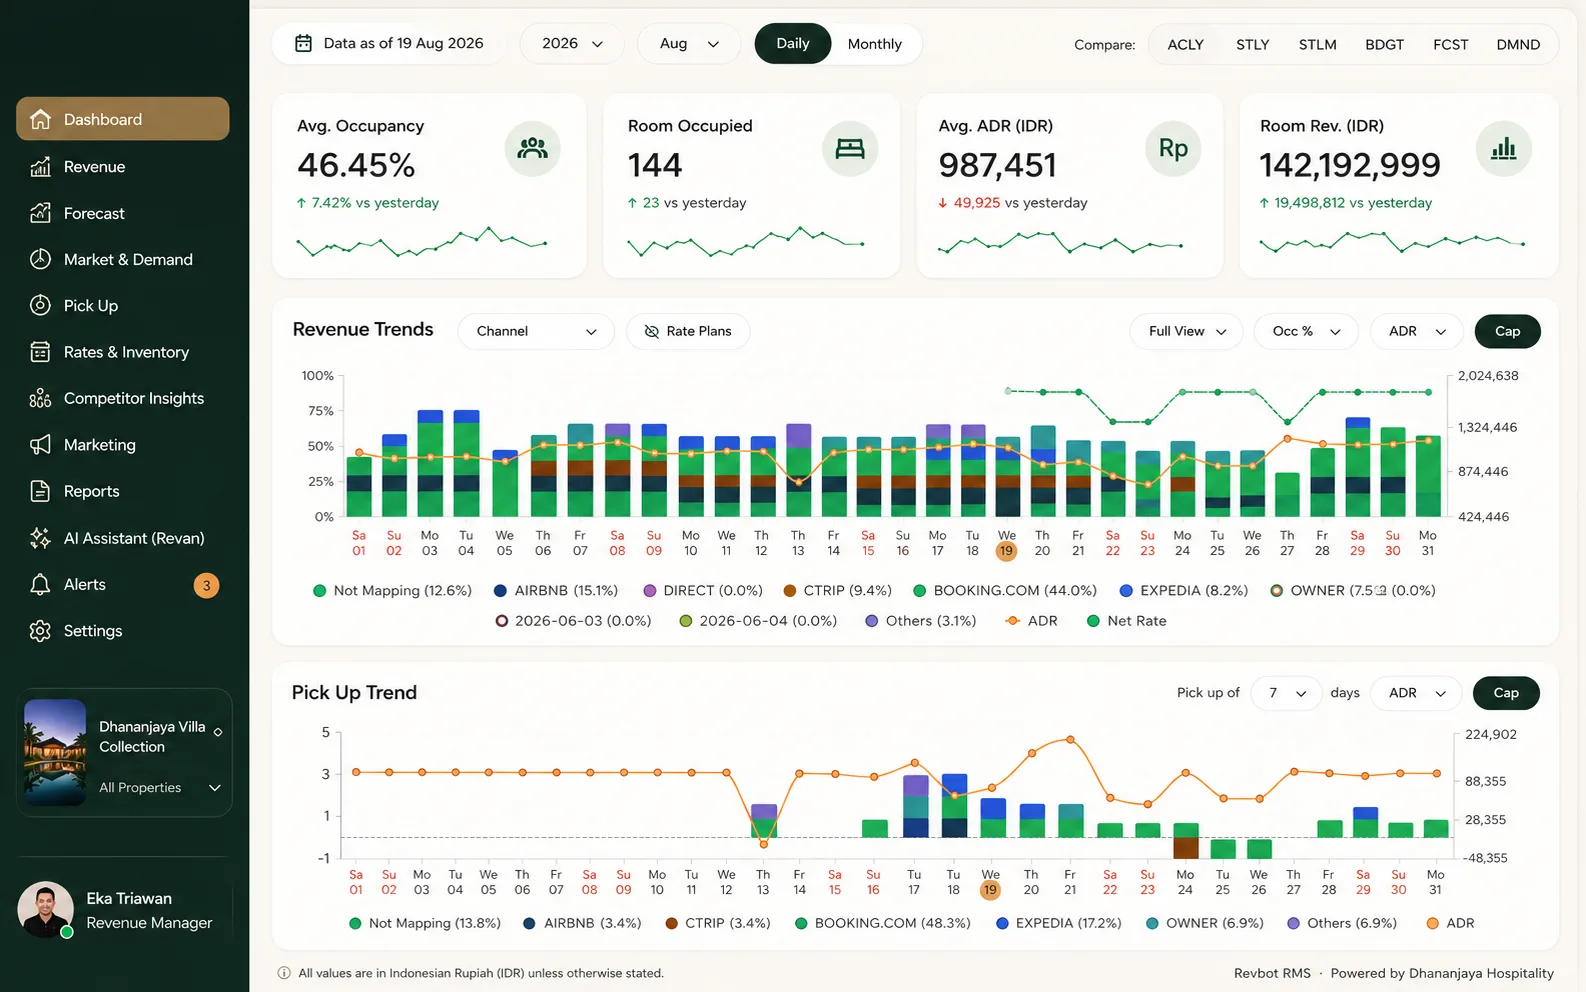Image resolution: width=1586 pixels, height=992 pixels.
Task: Click the Pick Up target icon
Action: point(40,305)
